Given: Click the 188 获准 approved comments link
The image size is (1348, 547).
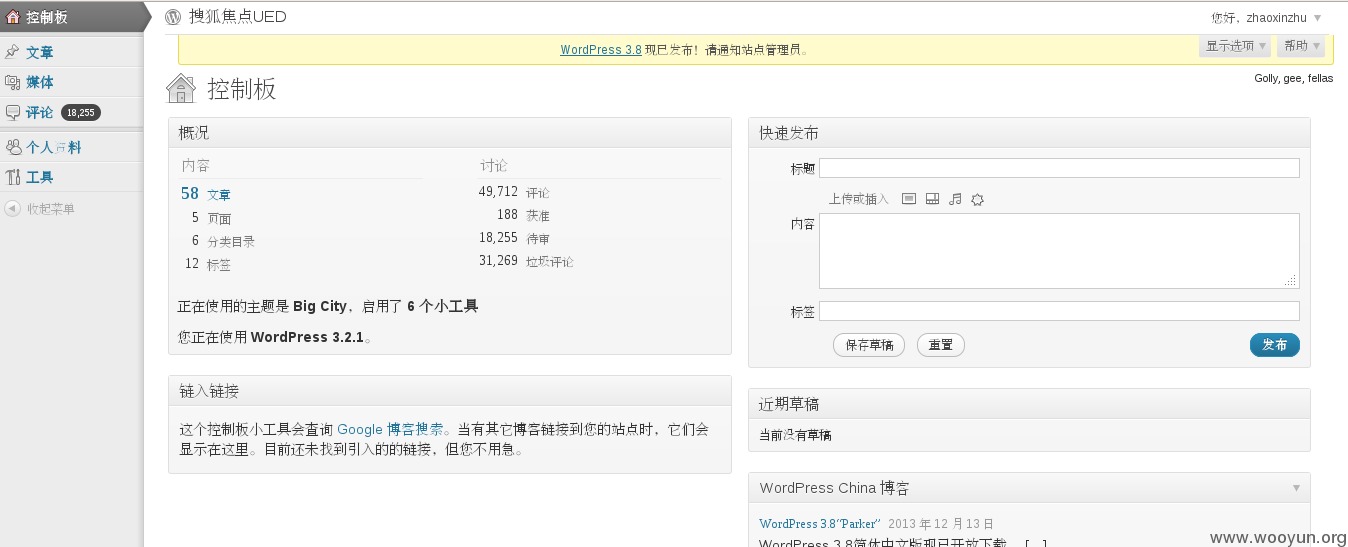Looking at the screenshot, I should pos(523,215).
